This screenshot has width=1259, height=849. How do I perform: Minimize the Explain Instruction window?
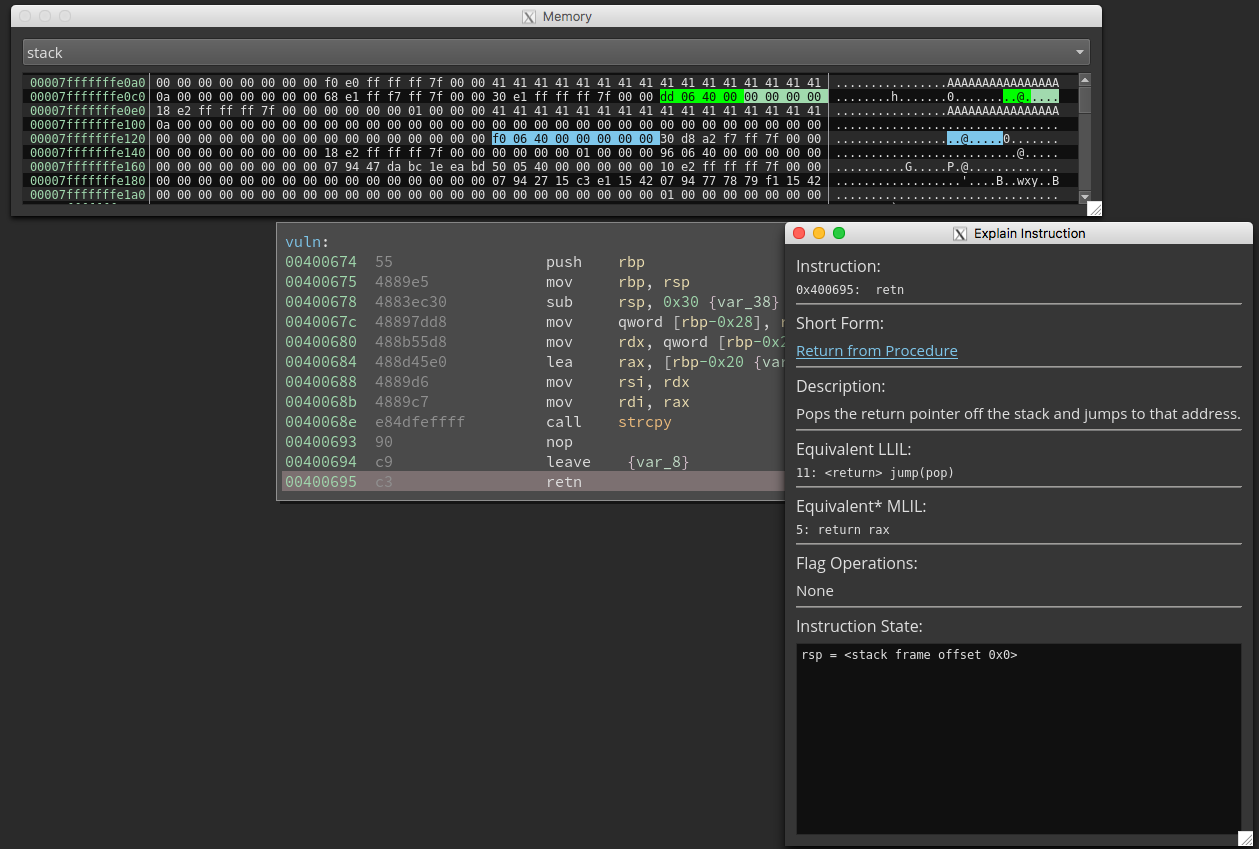click(819, 233)
